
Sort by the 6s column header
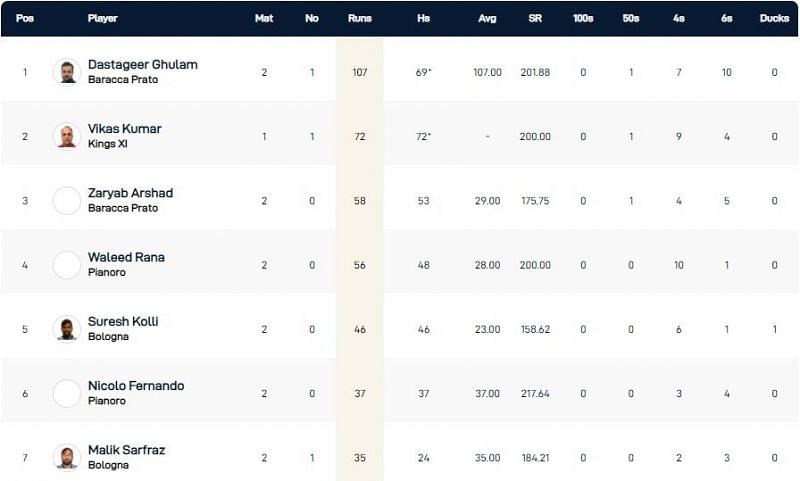pos(727,18)
